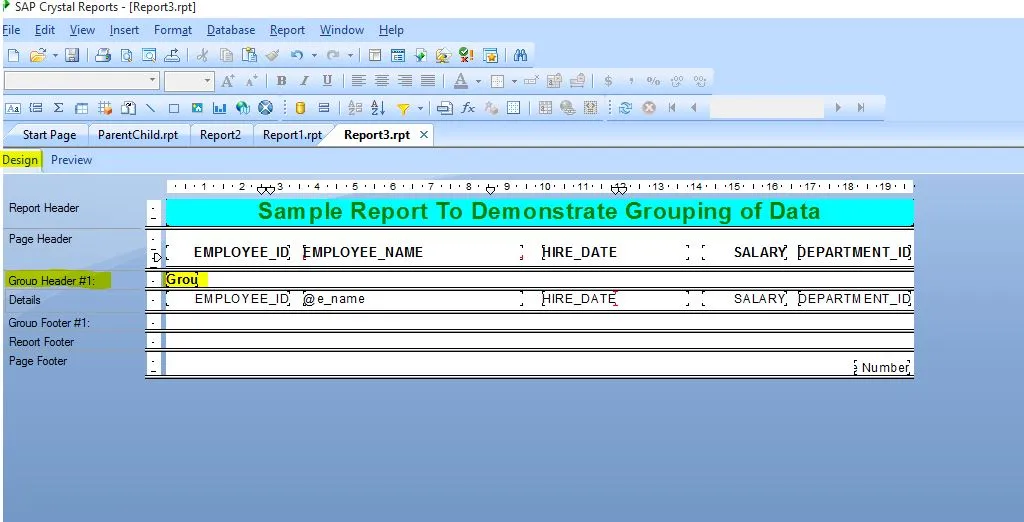Toggle Bold formatting

tap(281, 81)
